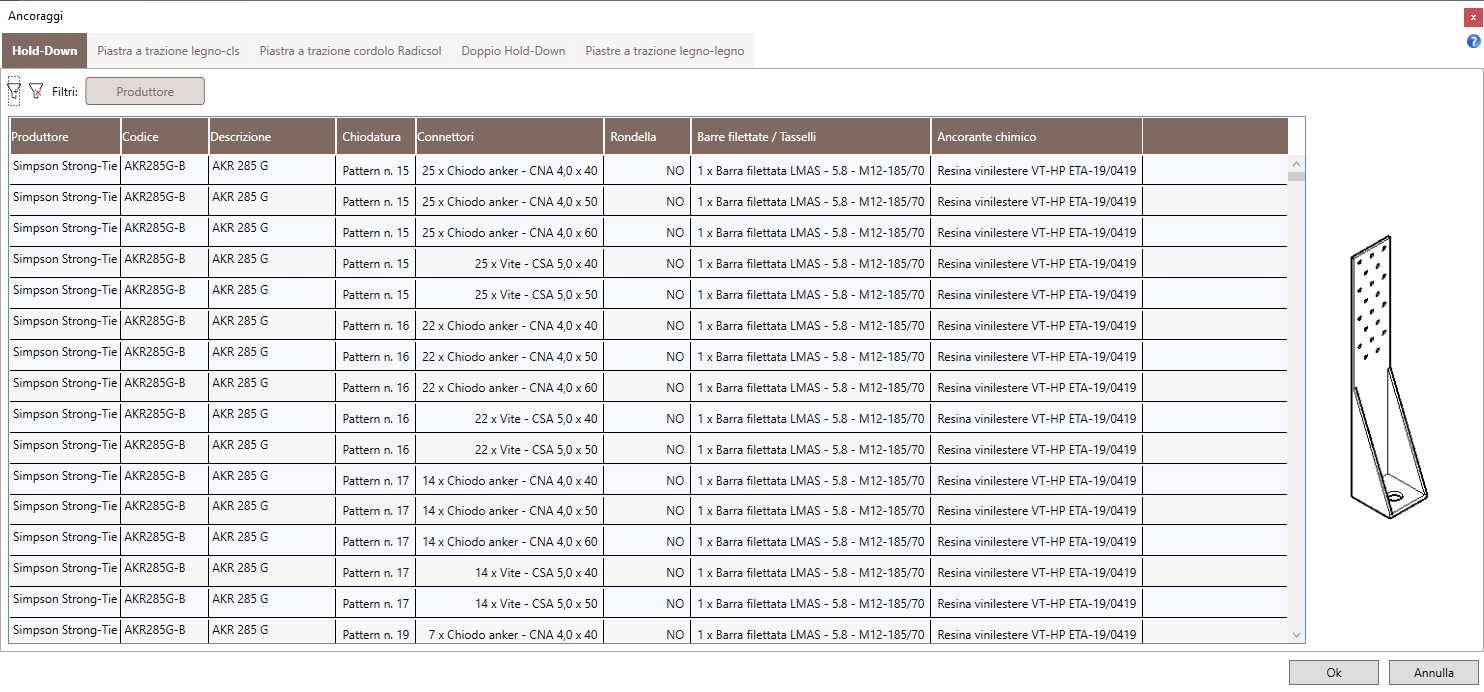The image size is (1484, 692).
Task: Sort by the Produttore column header
Action: pyautogui.click(x=65, y=136)
